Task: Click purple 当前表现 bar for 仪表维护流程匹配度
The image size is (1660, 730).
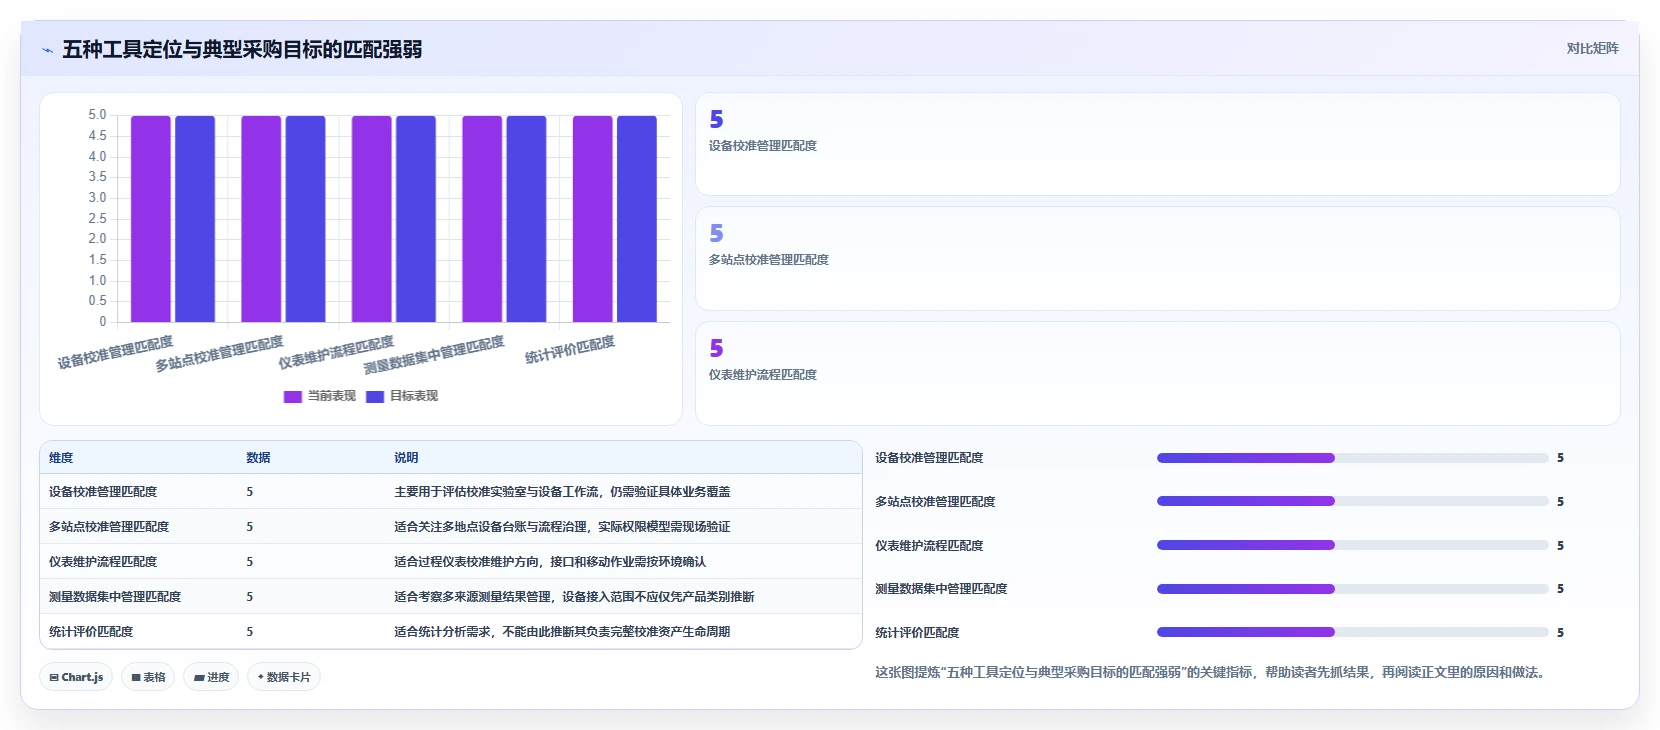Action: (372, 219)
